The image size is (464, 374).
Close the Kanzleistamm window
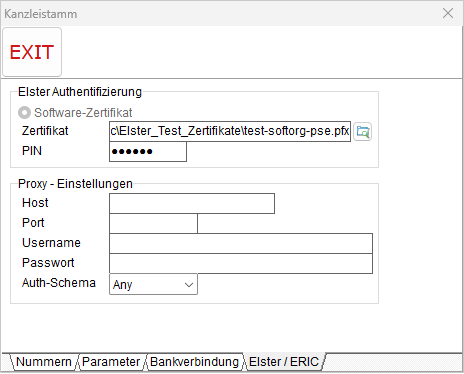[448, 13]
